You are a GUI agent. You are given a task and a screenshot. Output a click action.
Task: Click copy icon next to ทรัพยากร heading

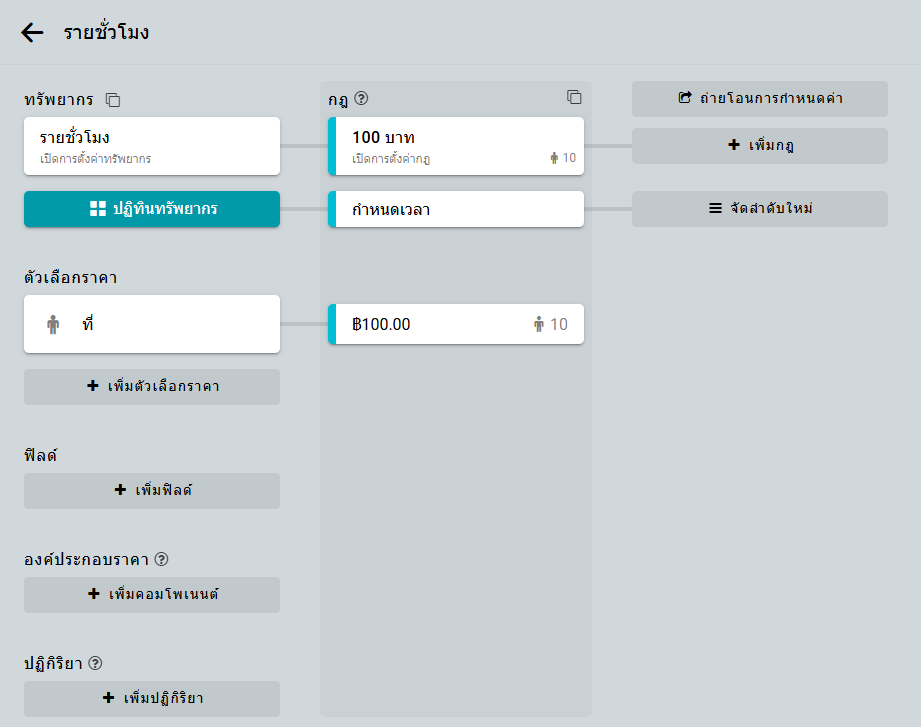pyautogui.click(x=114, y=100)
